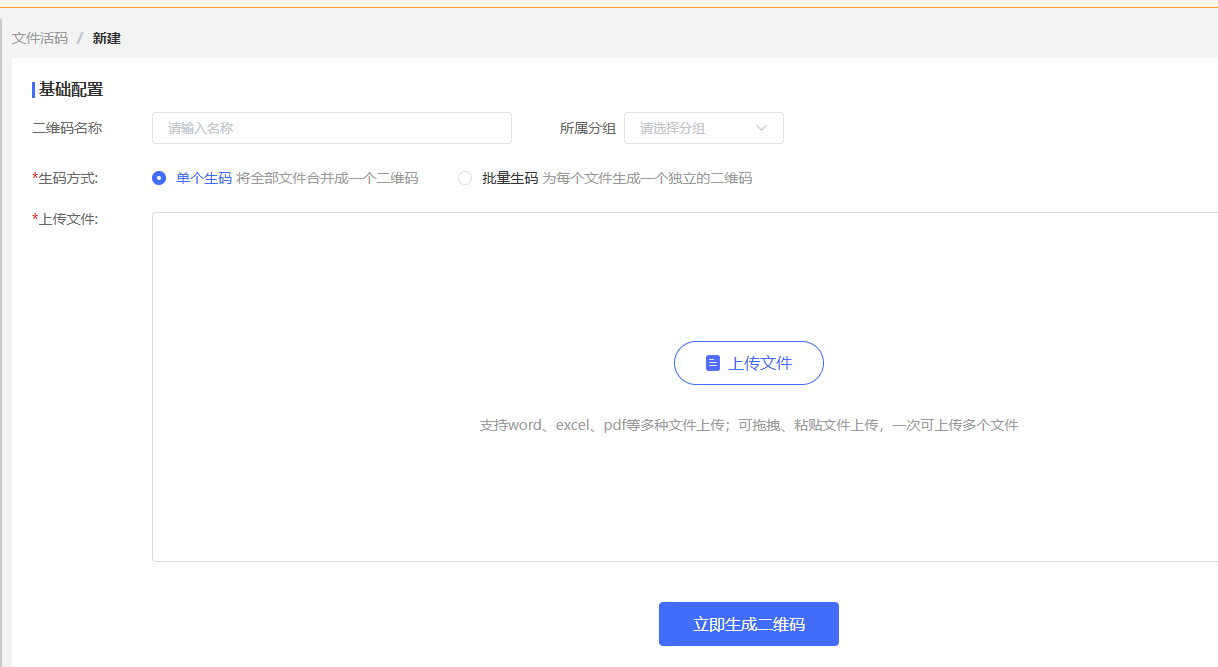This screenshot has height=667, width=1218.
Task: Click the 上传文件 upload button
Action: coord(749,363)
